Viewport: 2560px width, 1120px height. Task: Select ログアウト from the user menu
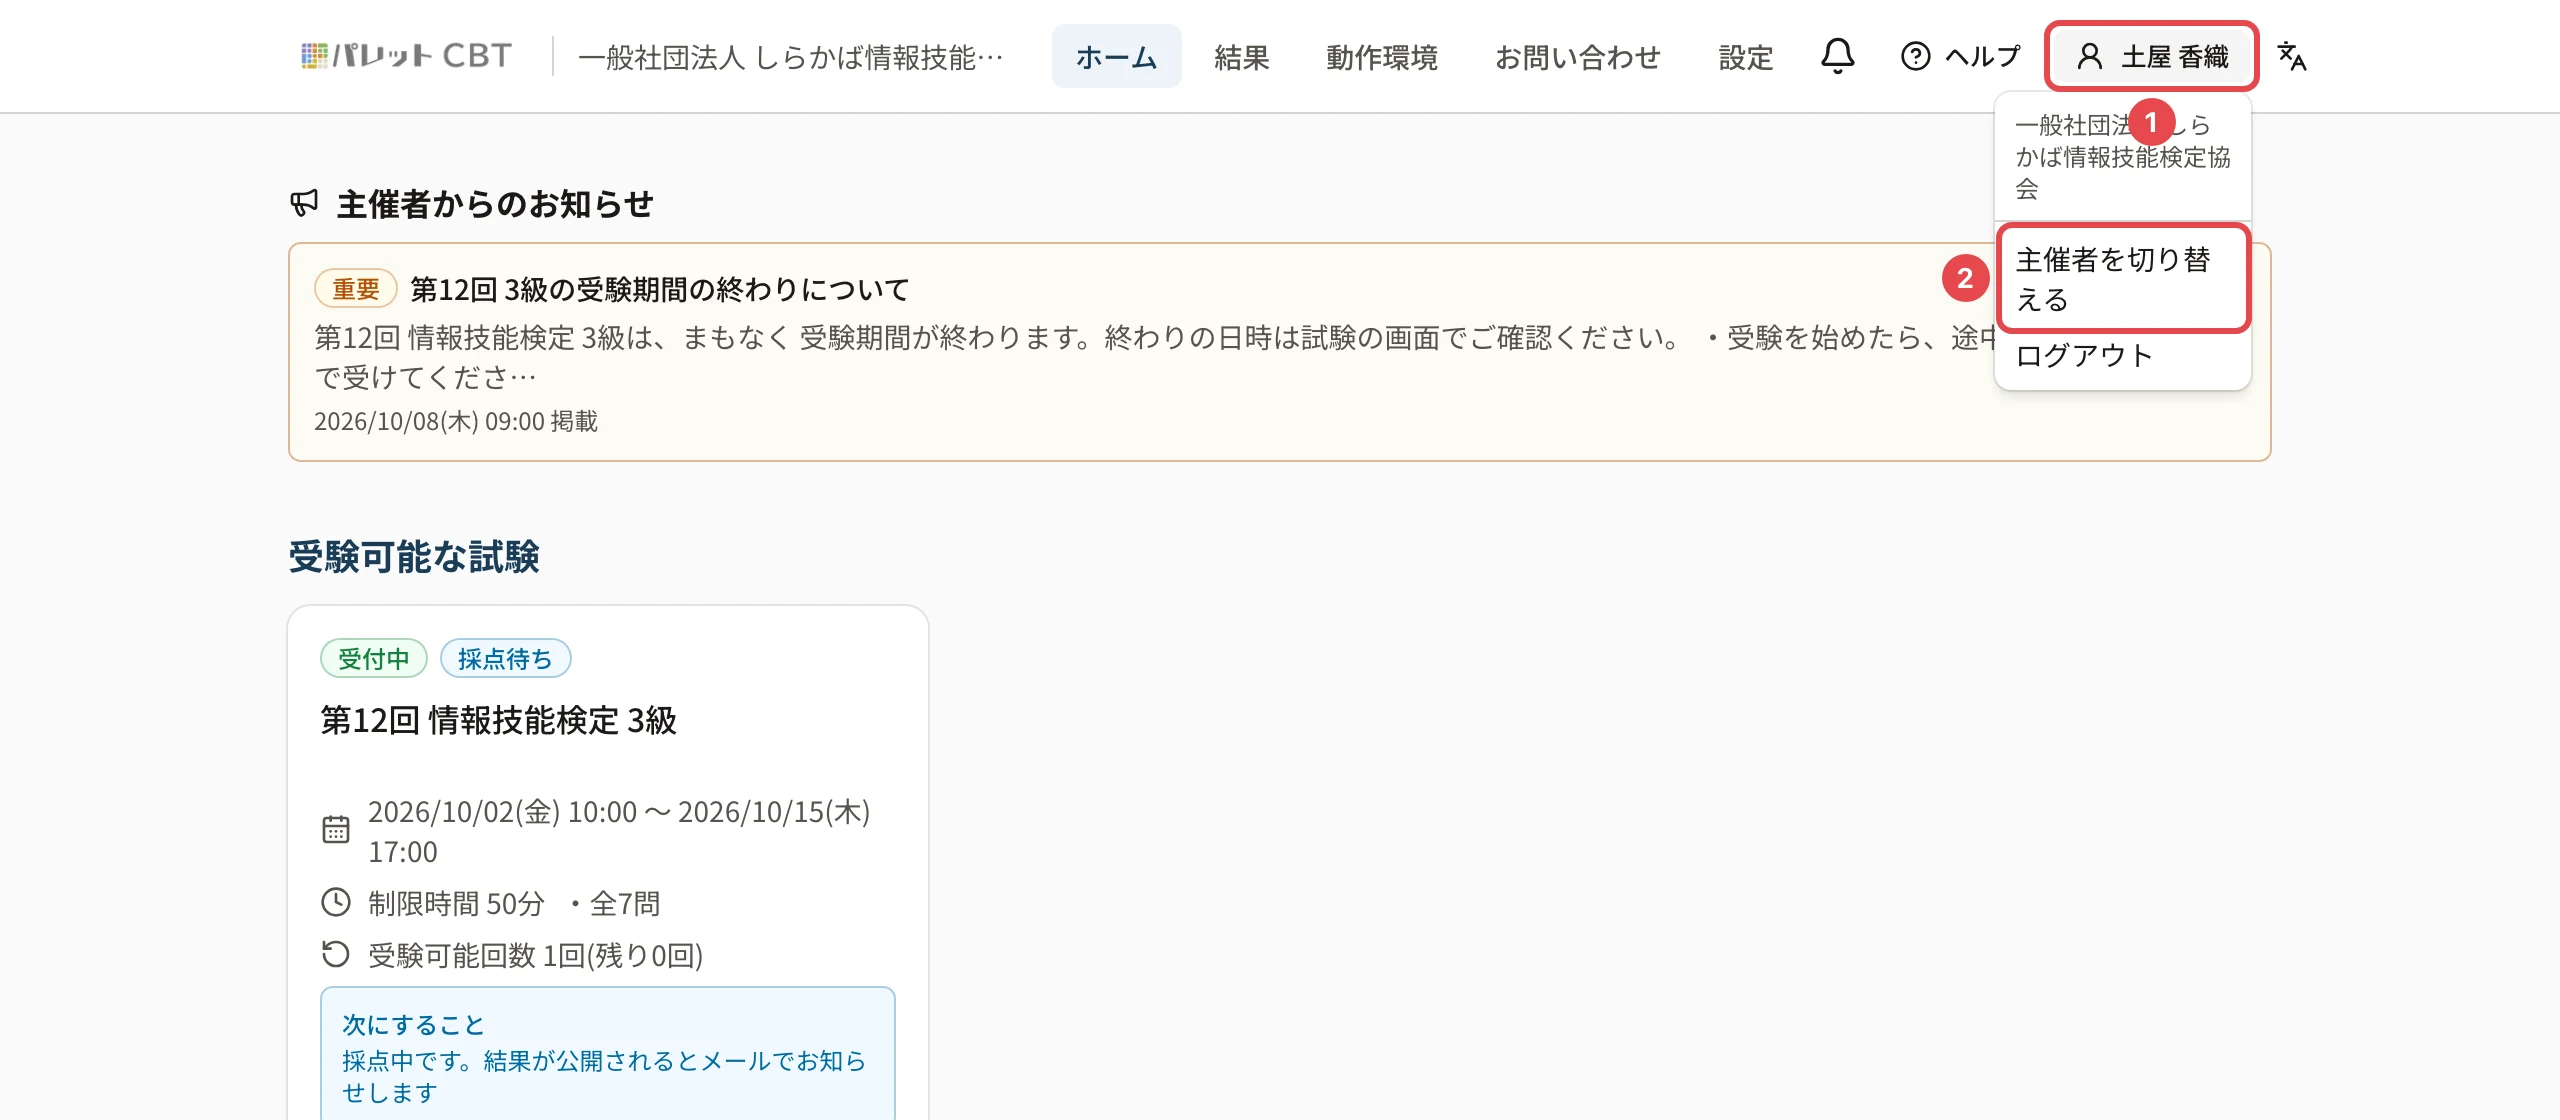click(2122, 356)
